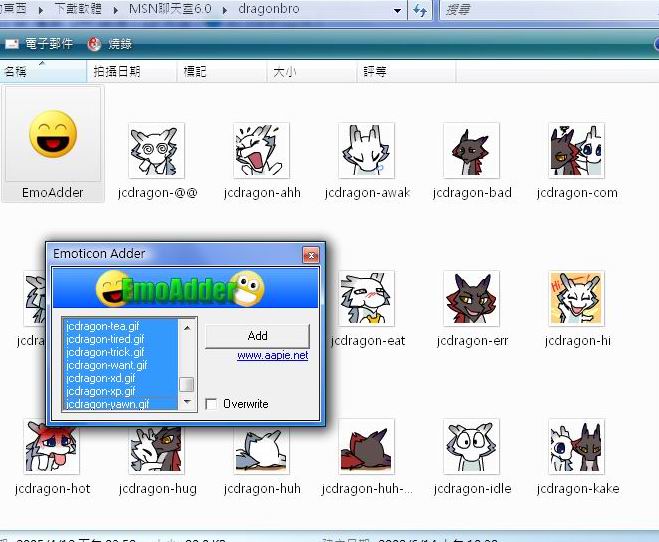Sort files by 拍攝日期 column header
Screen dimensions: 659x542
[x=117, y=72]
